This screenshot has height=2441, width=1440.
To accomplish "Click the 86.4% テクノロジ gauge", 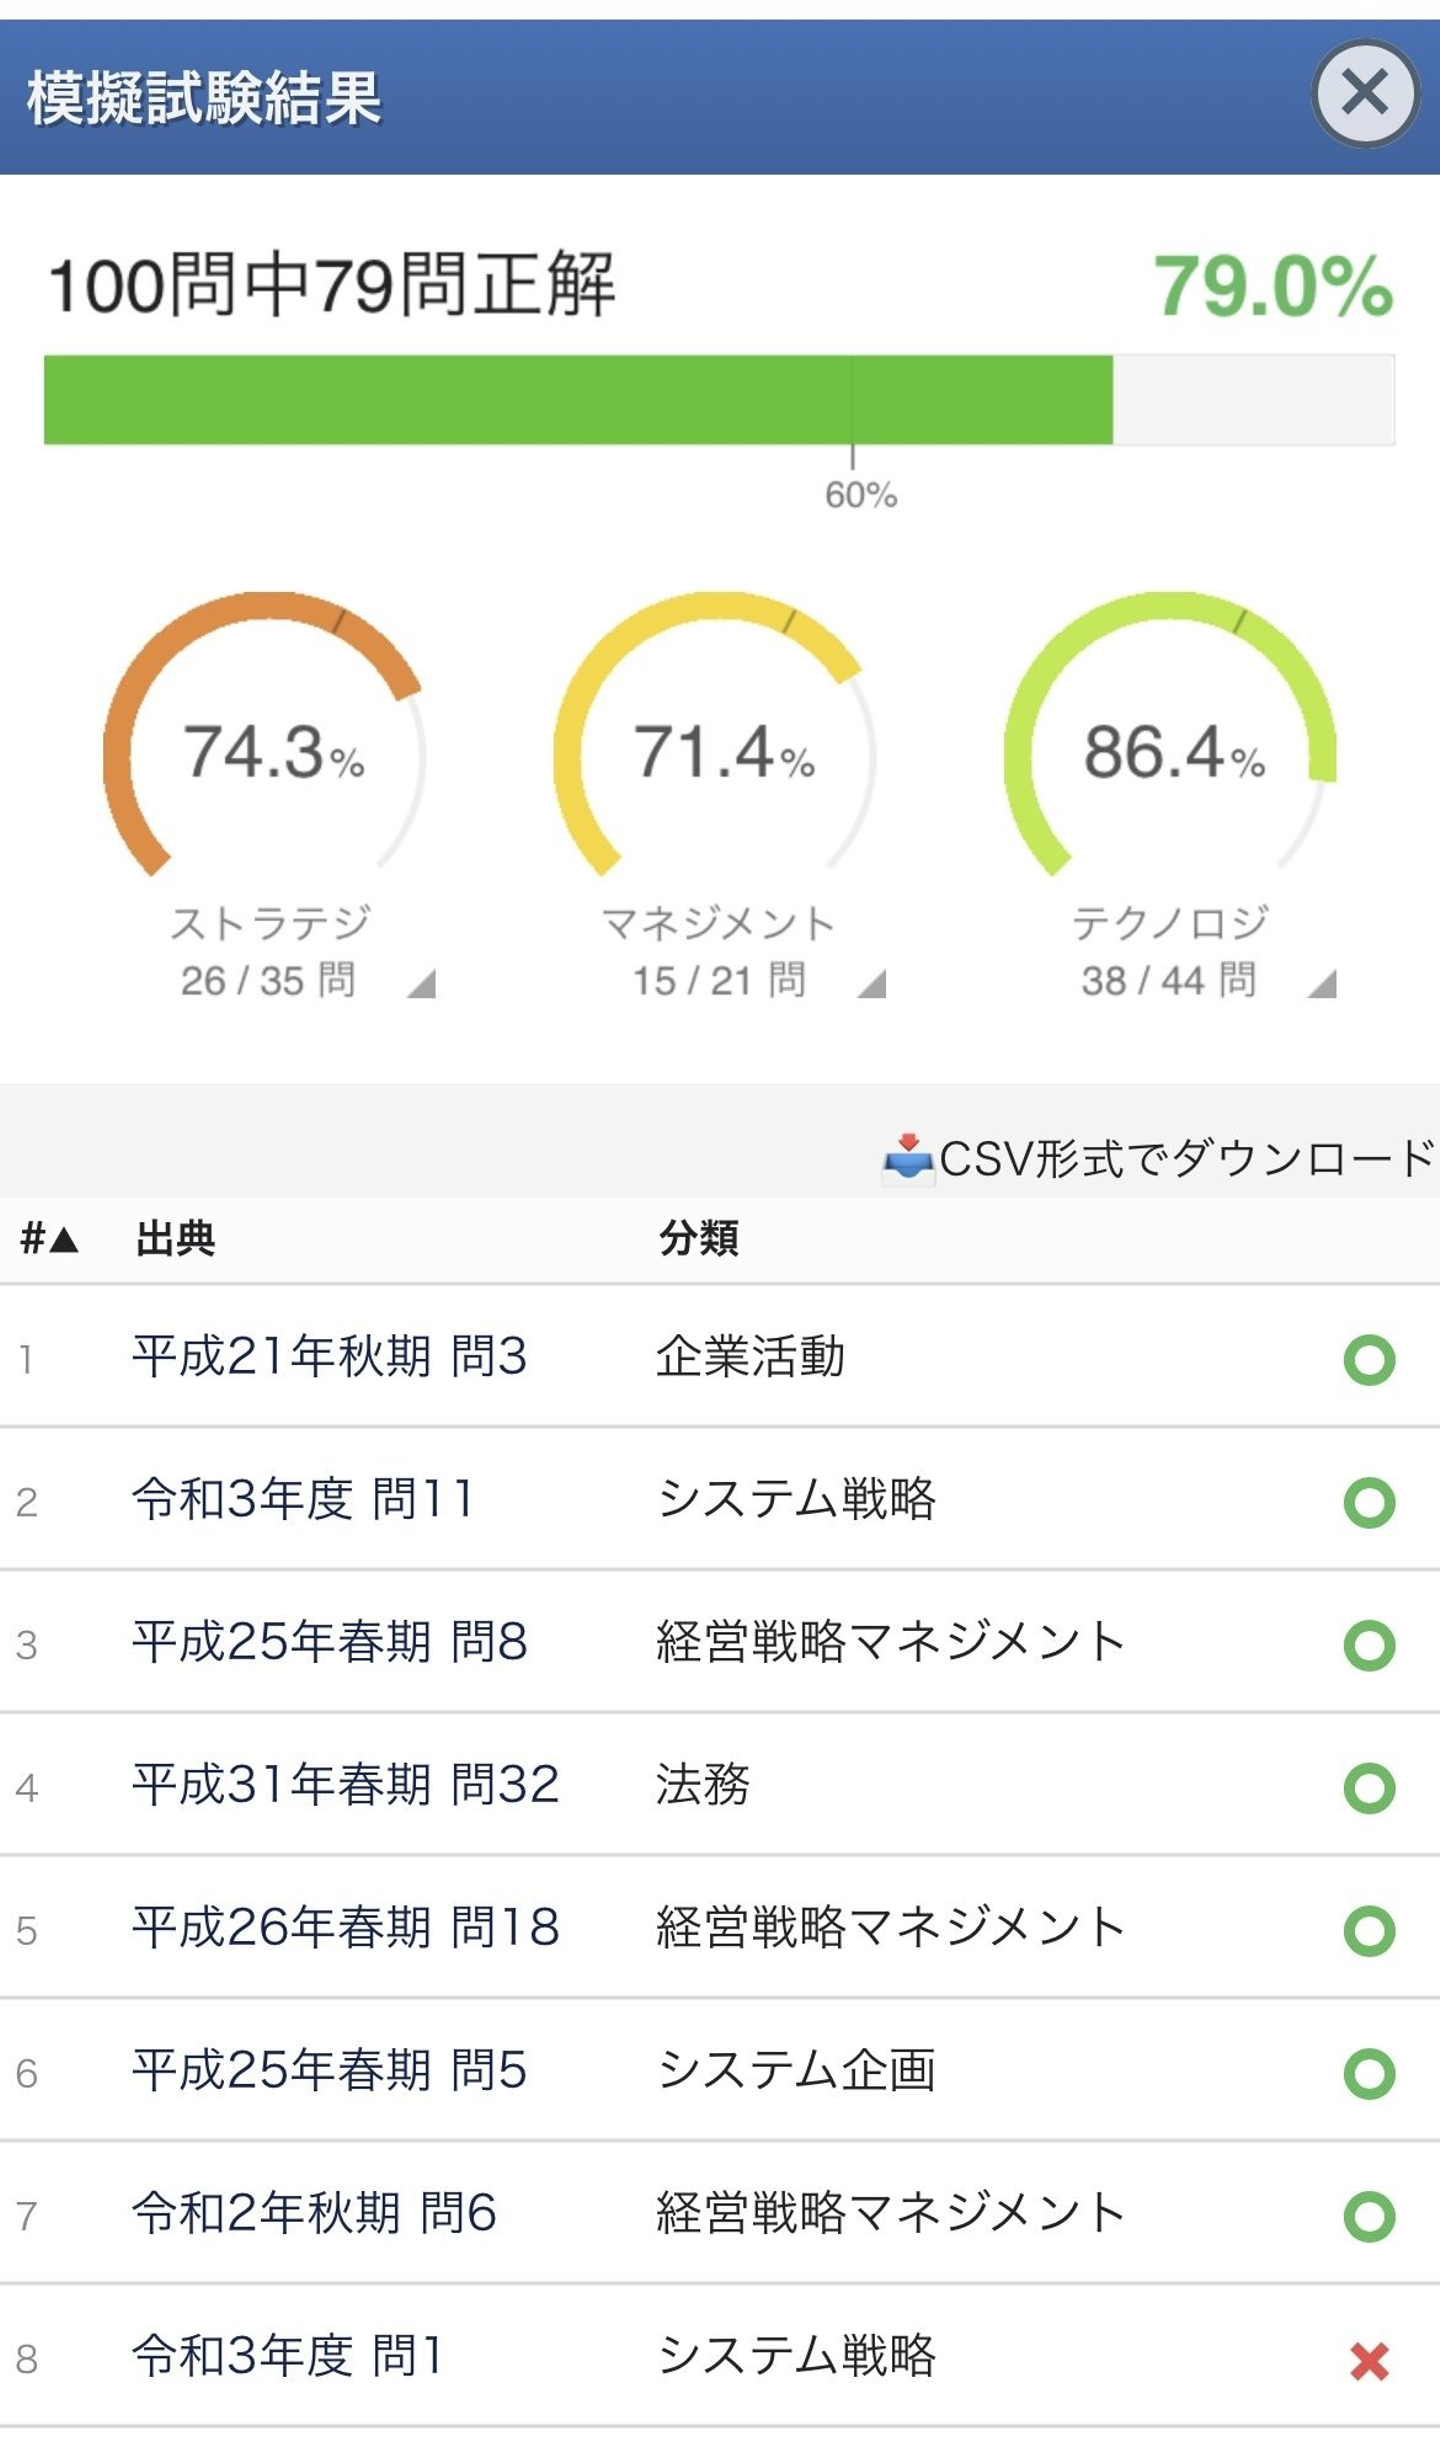I will tap(1172, 752).
